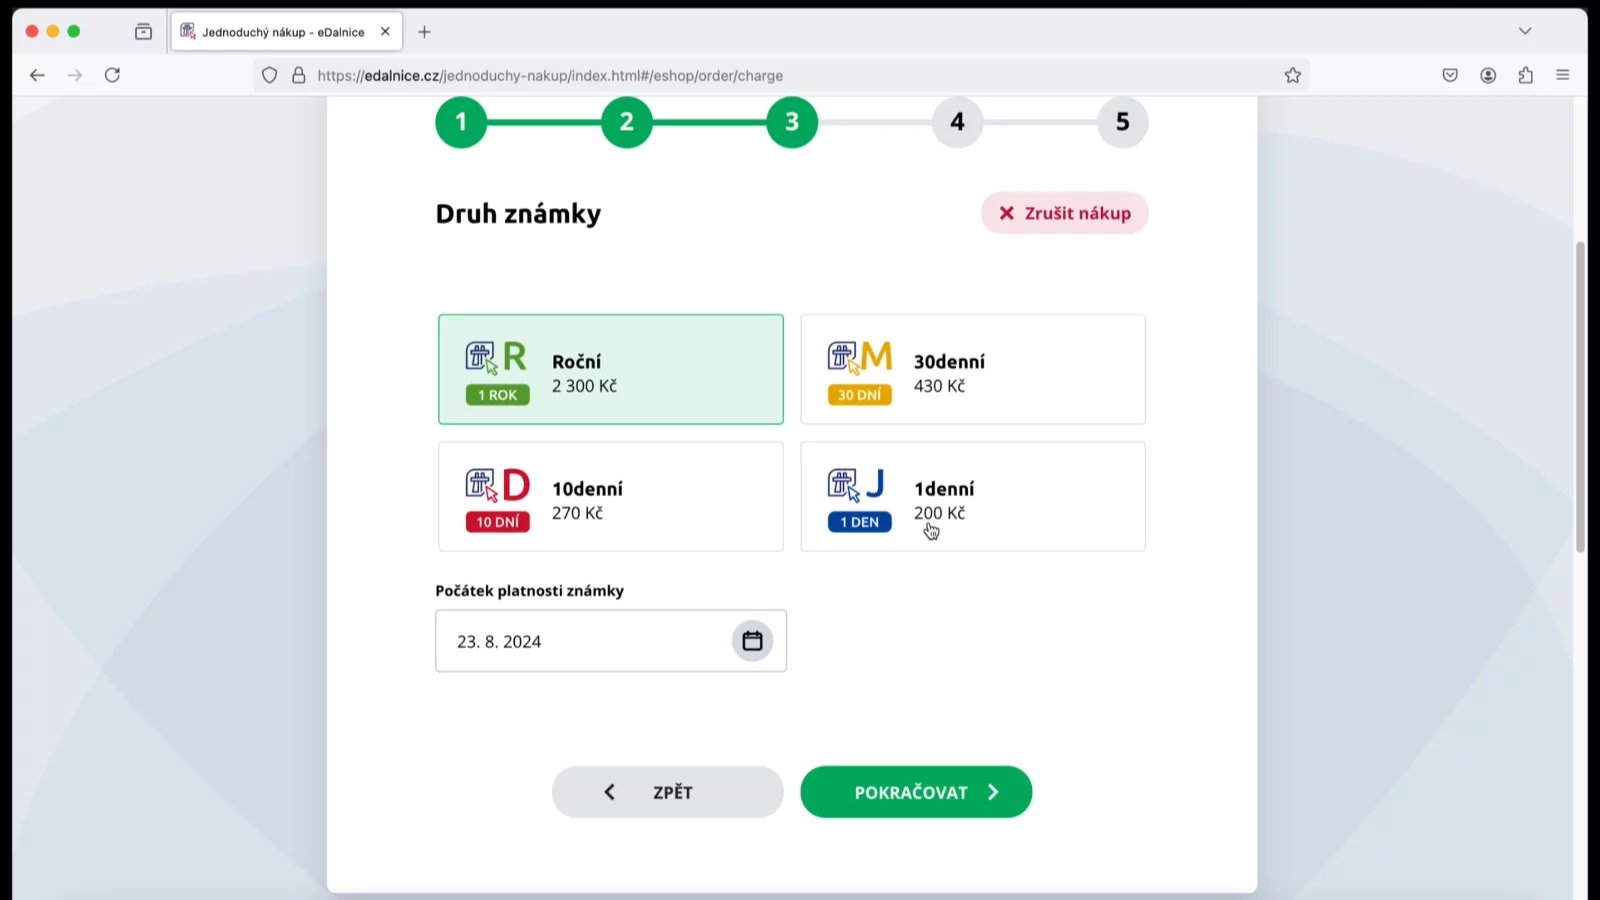1600x900 pixels.
Task: Go to step 1 in the progress bar
Action: [x=461, y=122]
